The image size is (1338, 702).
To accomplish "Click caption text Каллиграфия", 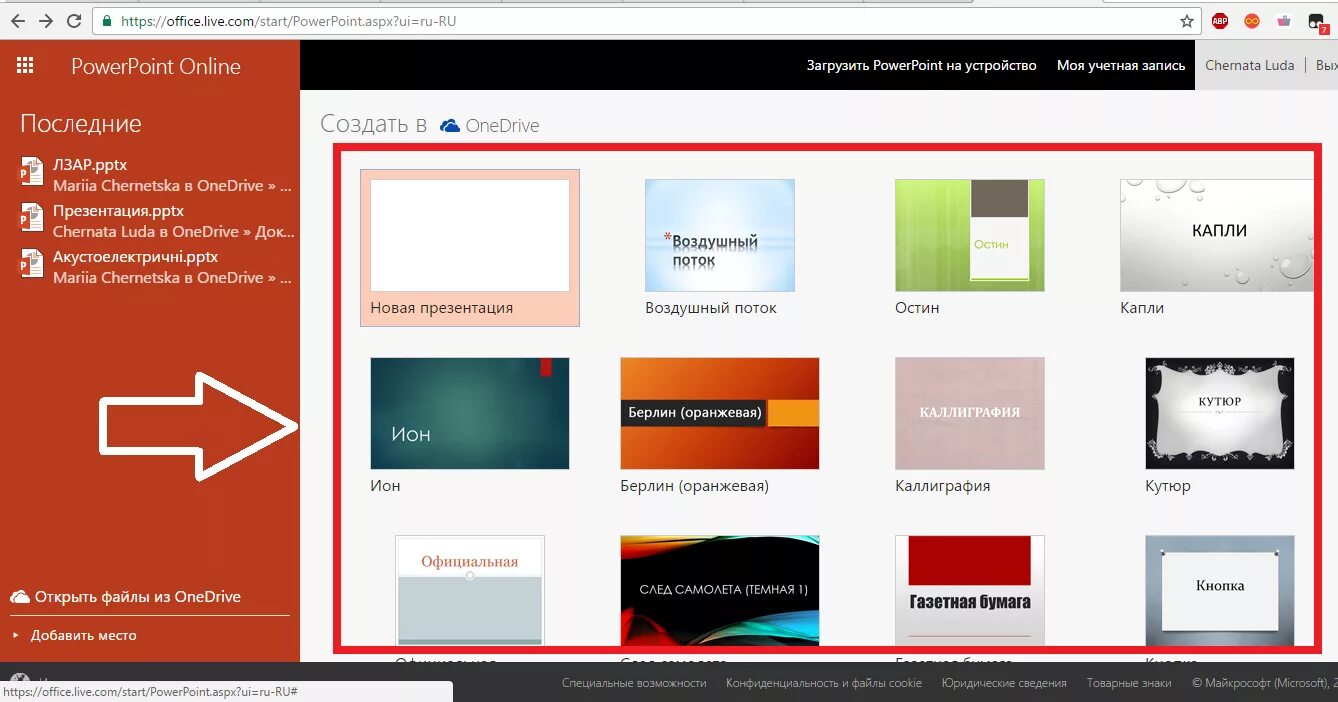I will coord(943,486).
